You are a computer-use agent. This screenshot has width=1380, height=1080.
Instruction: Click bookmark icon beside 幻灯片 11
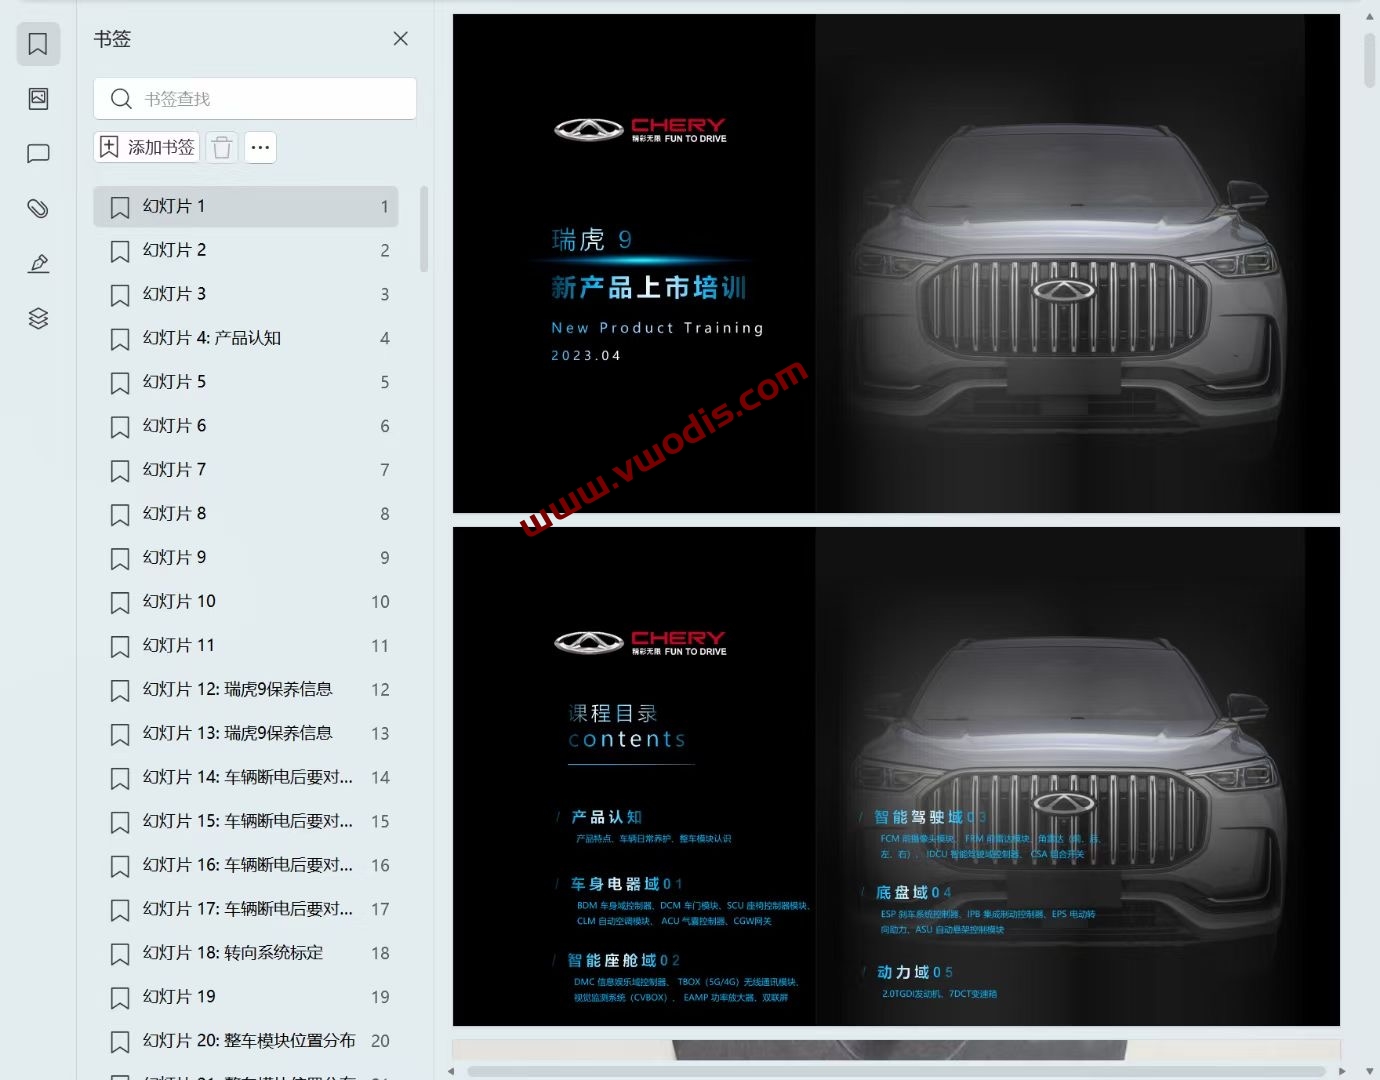[x=120, y=647]
